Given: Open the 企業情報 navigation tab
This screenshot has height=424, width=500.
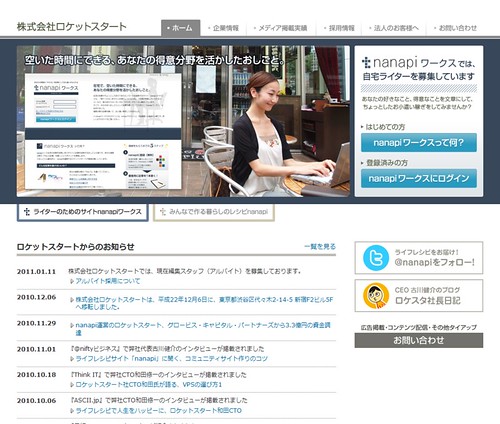Looking at the screenshot, I should 223,28.
